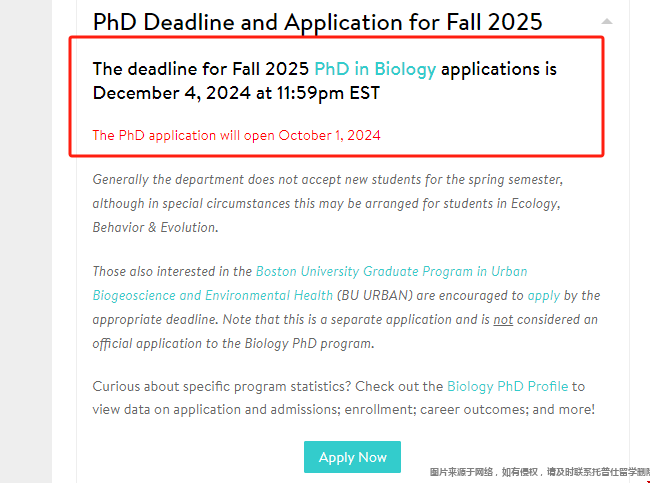Click the 'Behavior & Evolution.' text

coord(155,228)
